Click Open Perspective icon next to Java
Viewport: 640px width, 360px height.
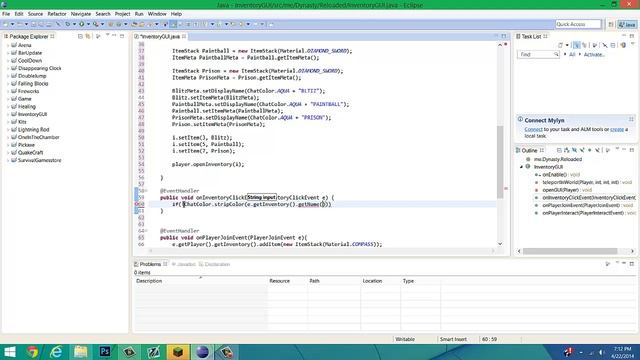[x=611, y=24]
